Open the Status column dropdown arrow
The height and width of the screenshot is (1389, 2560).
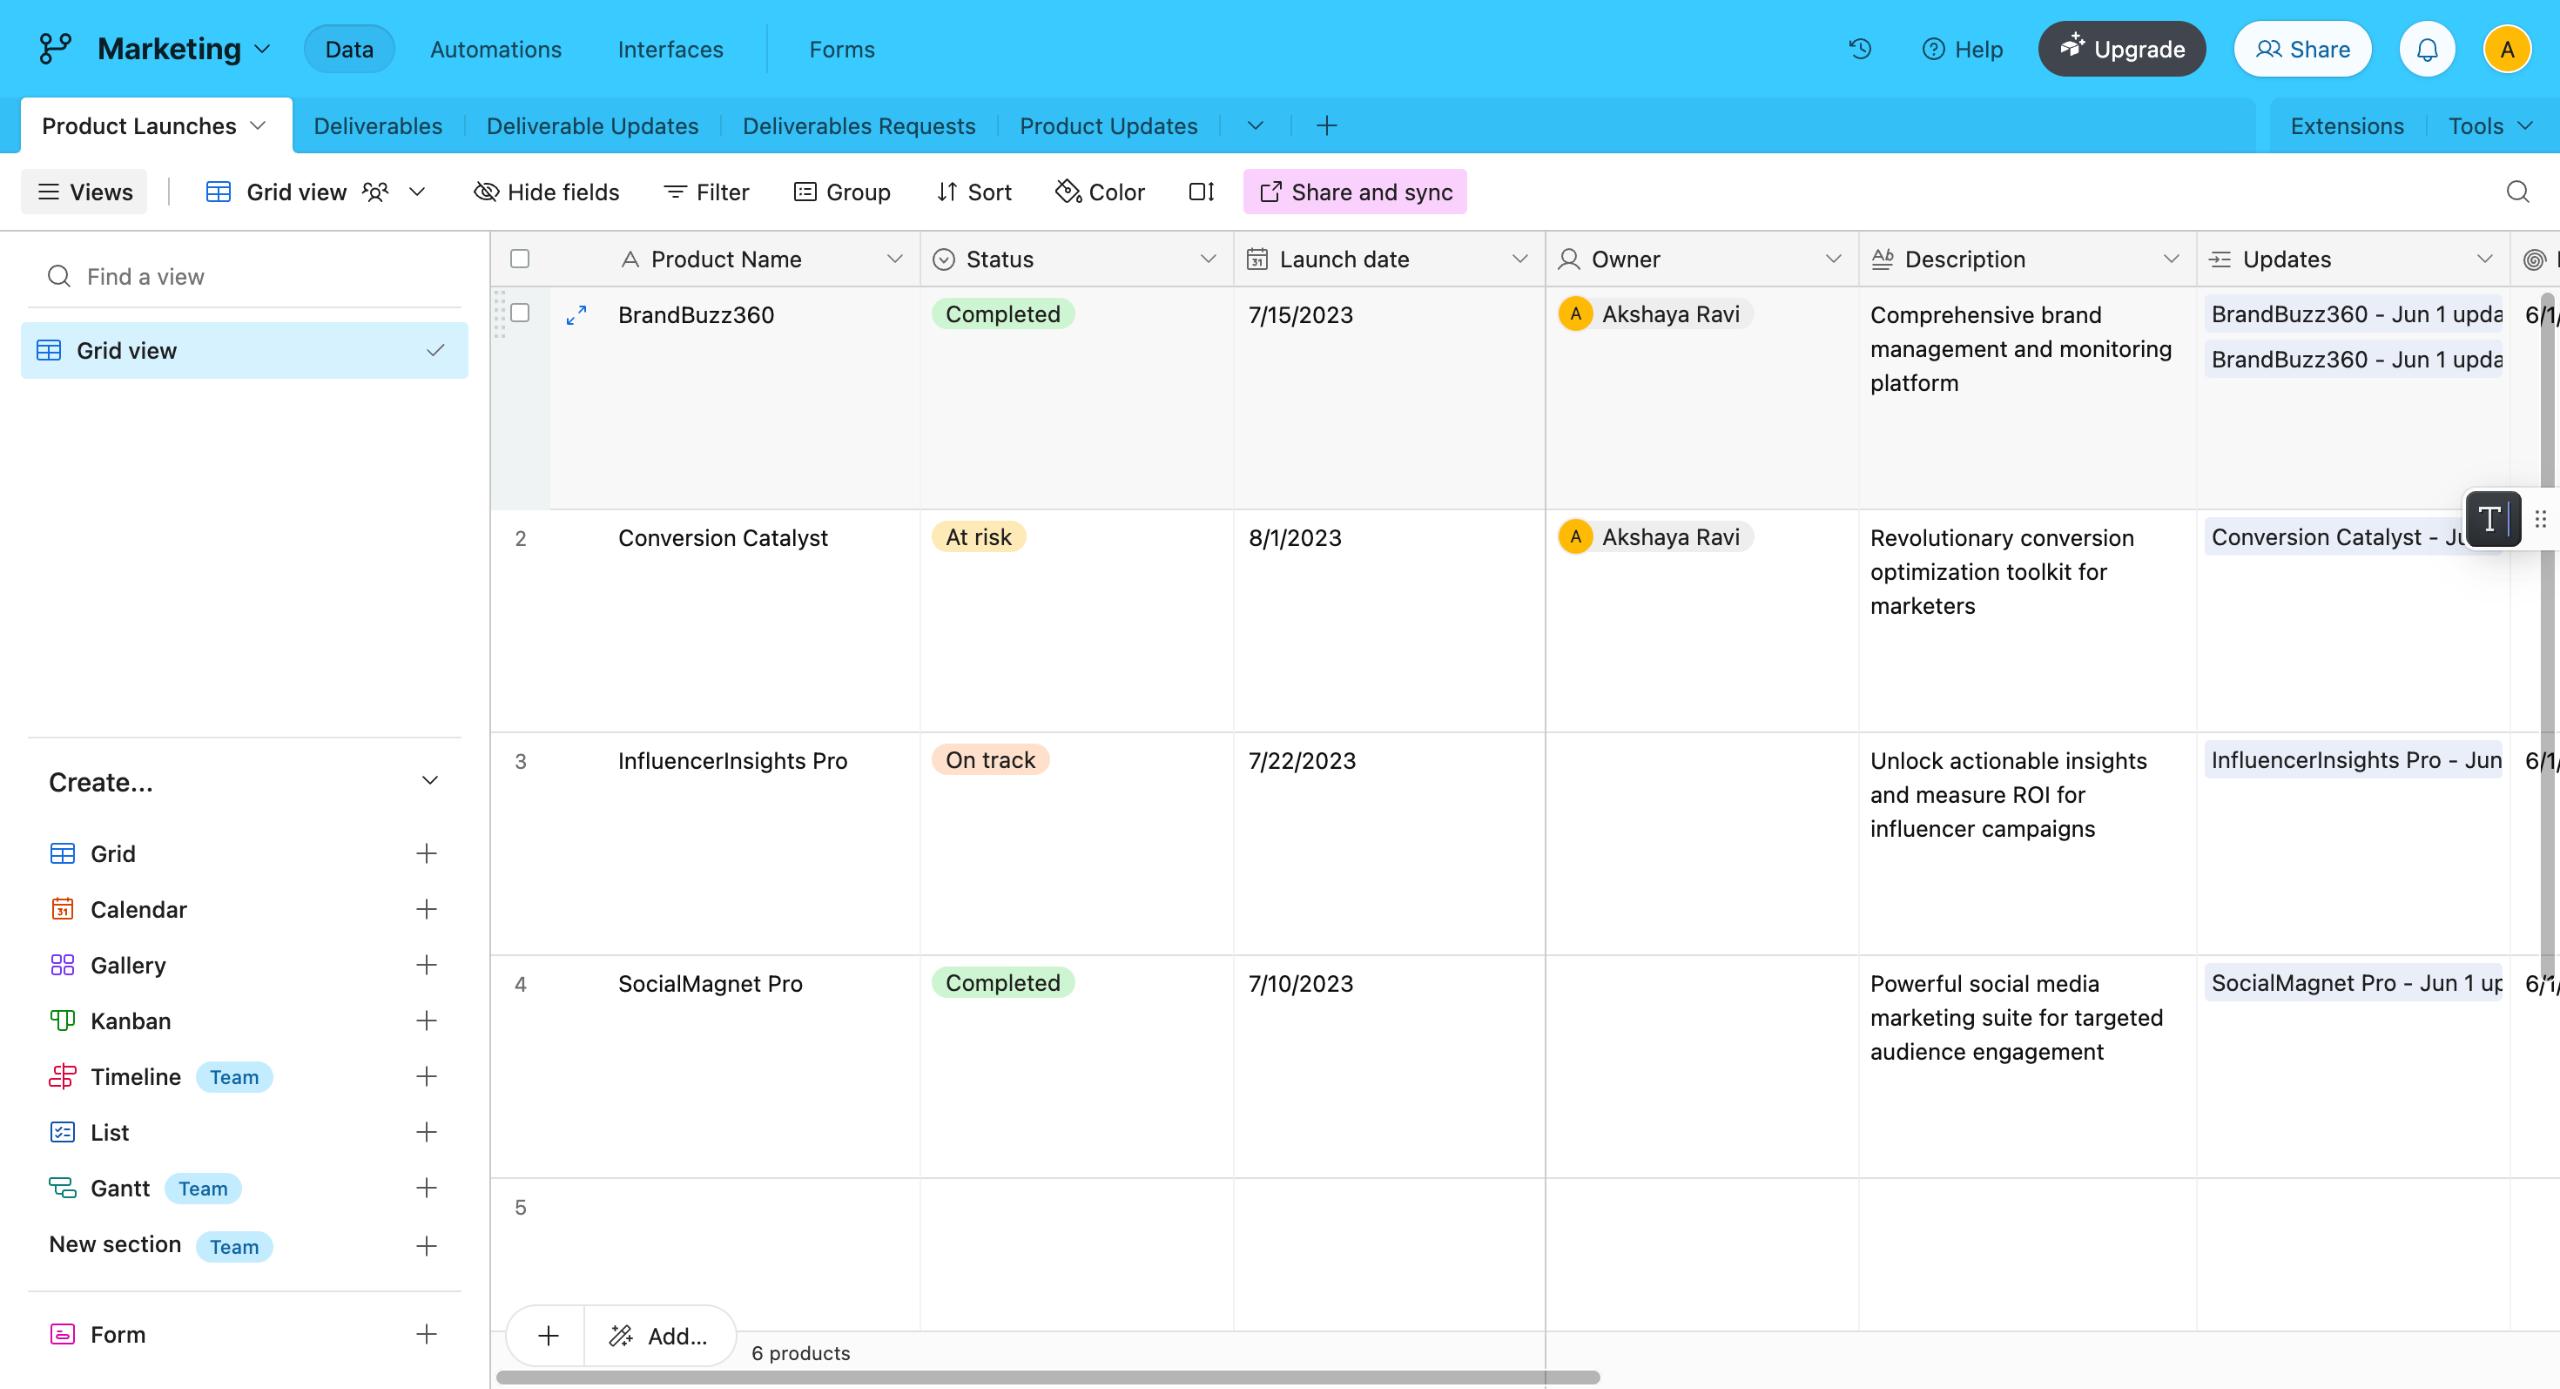(1207, 259)
